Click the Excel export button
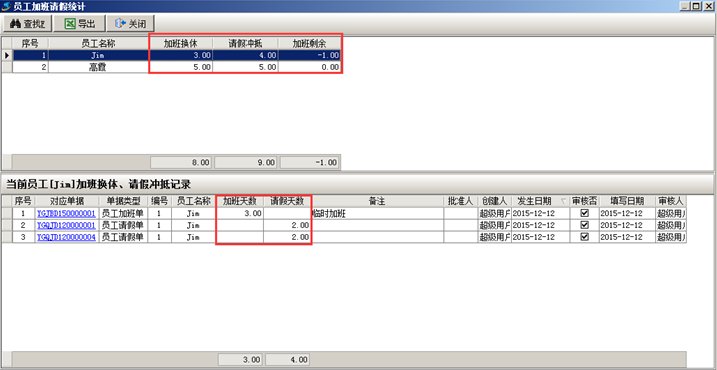The image size is (717, 370). pyautogui.click(x=80, y=23)
